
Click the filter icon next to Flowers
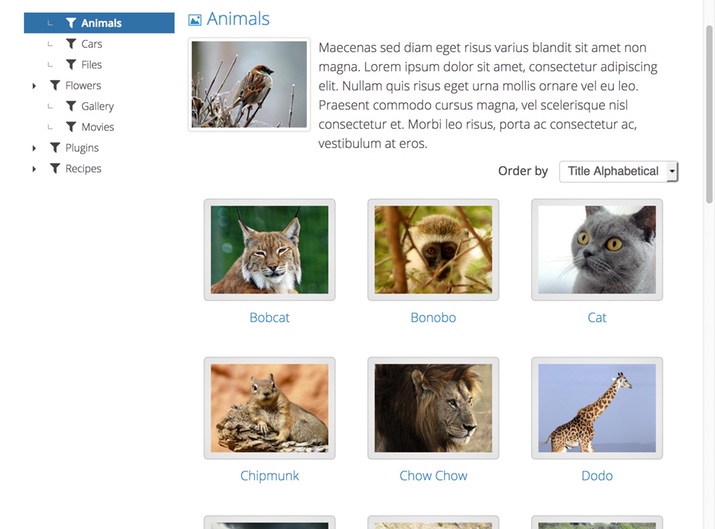coord(55,85)
